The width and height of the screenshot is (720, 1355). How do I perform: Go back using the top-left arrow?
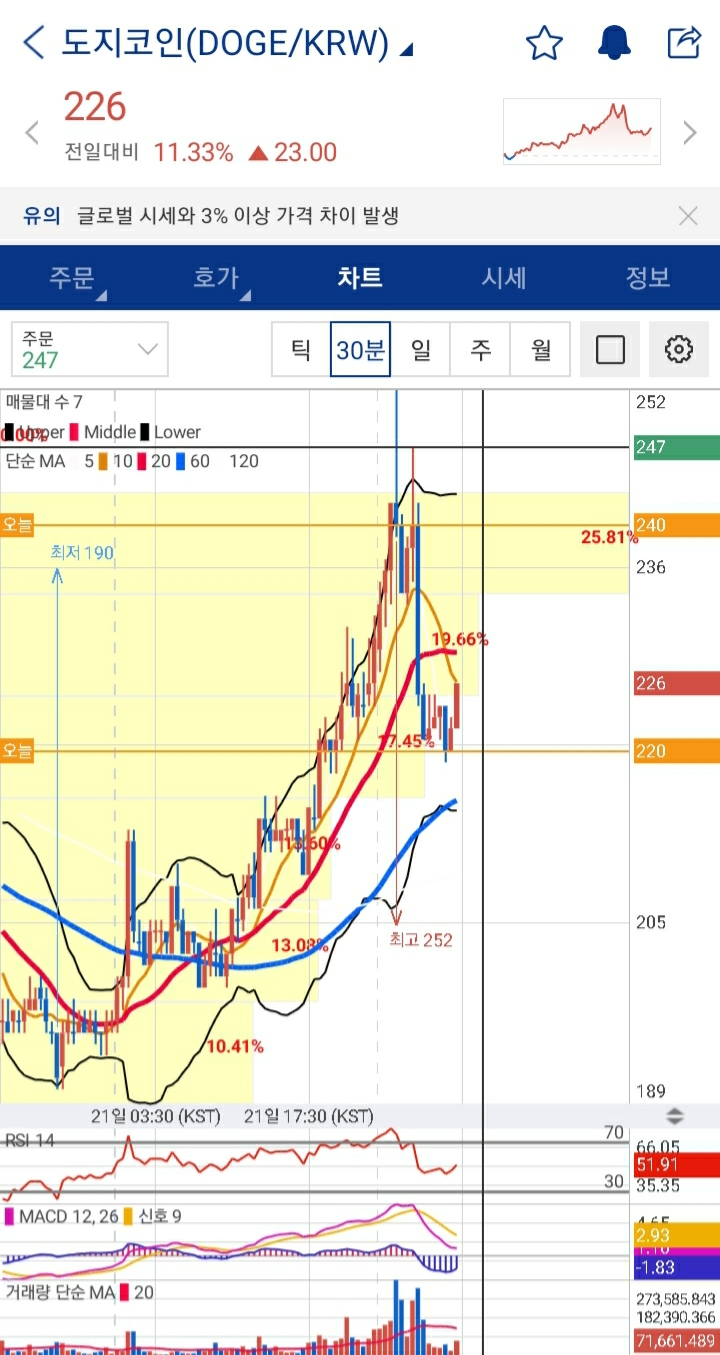[x=34, y=43]
